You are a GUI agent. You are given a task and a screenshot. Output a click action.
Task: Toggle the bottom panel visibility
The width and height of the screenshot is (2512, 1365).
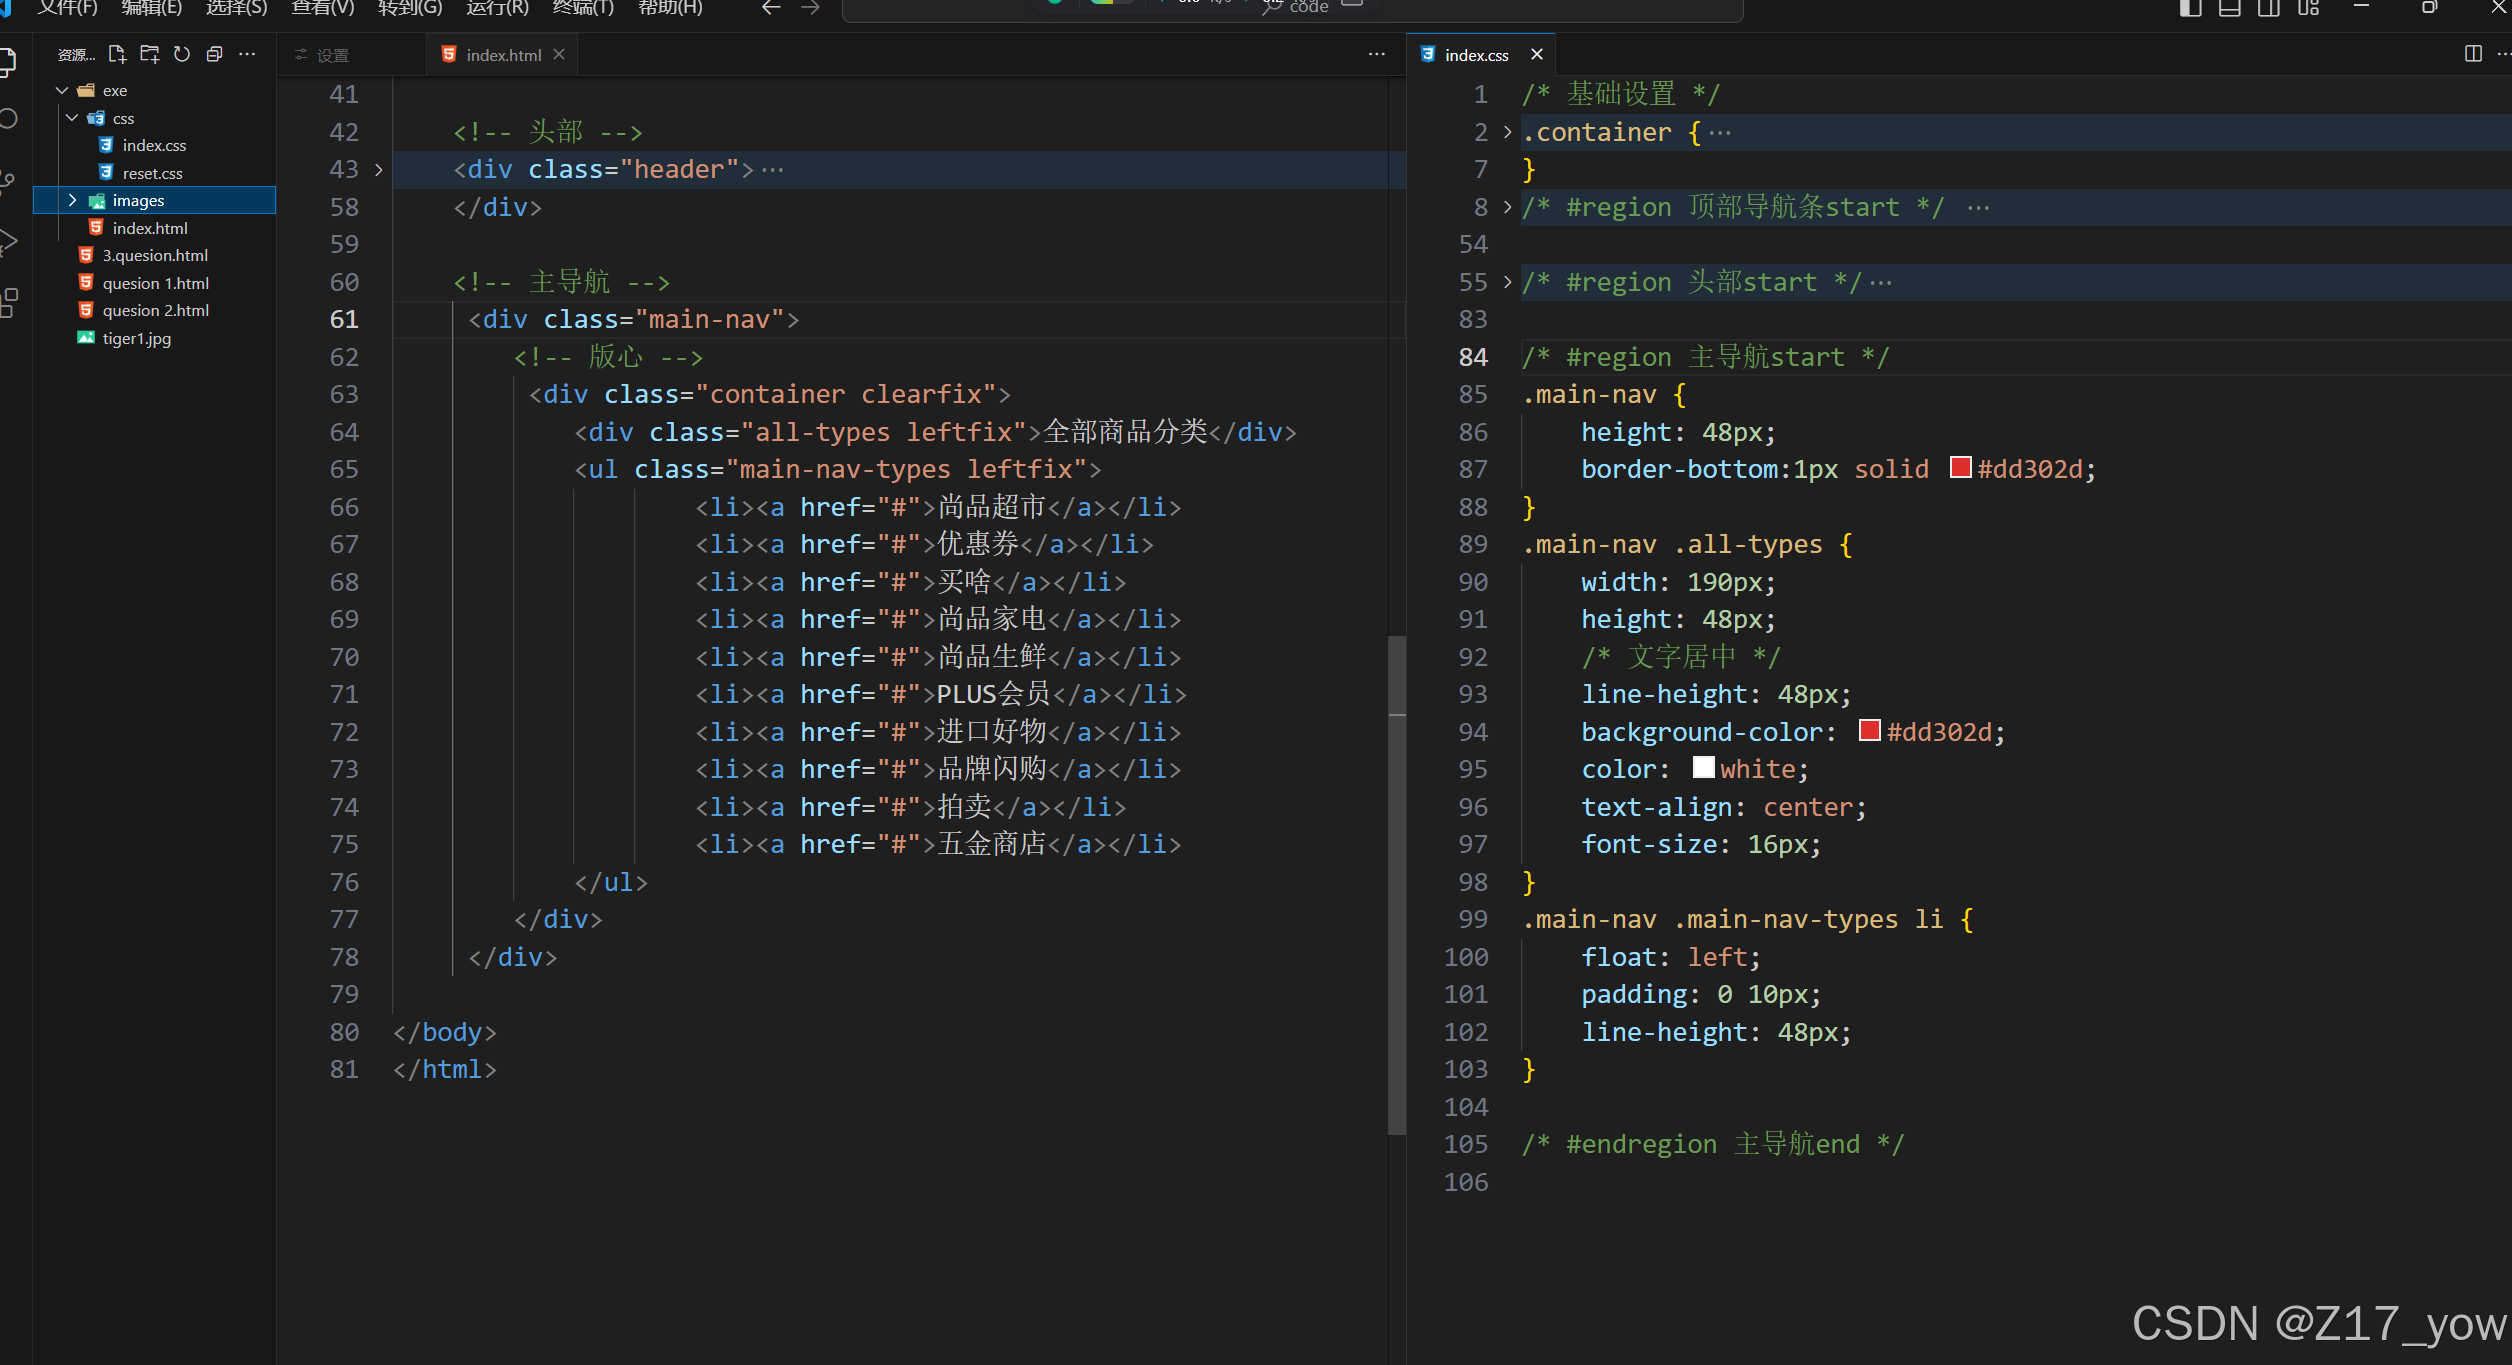pos(2229,8)
